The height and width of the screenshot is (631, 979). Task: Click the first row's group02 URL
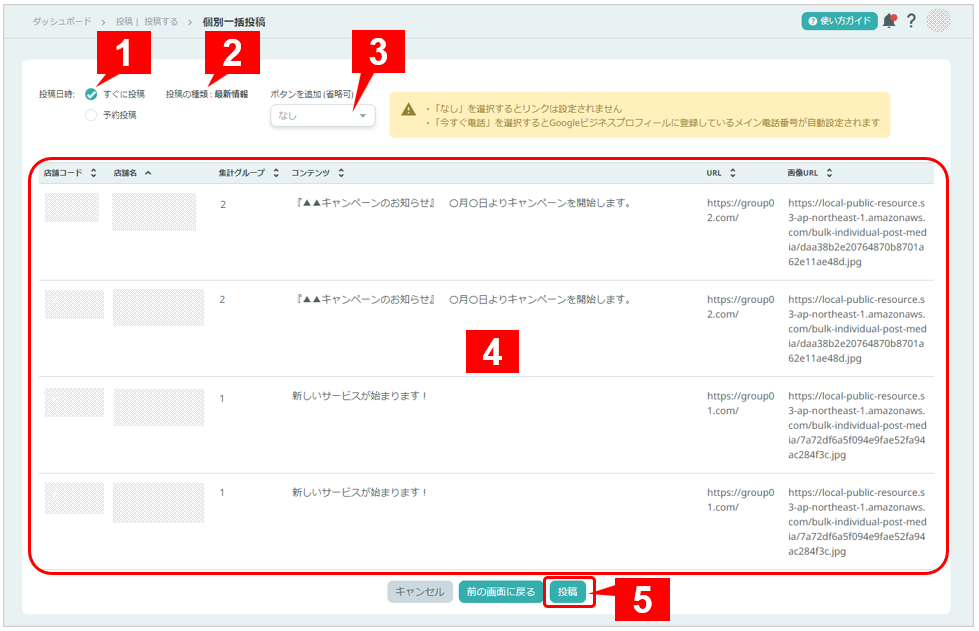pyautogui.click(x=740, y=210)
